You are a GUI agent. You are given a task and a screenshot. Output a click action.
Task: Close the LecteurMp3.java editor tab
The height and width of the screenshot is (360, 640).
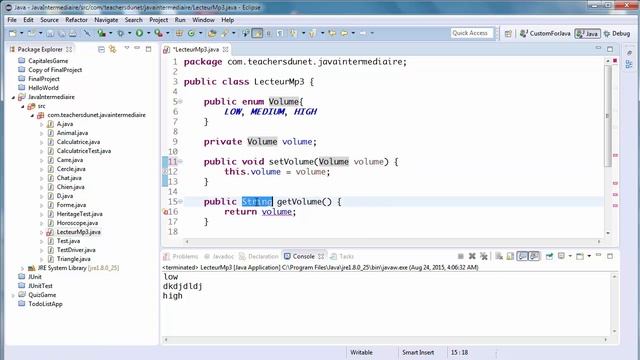coord(225,49)
